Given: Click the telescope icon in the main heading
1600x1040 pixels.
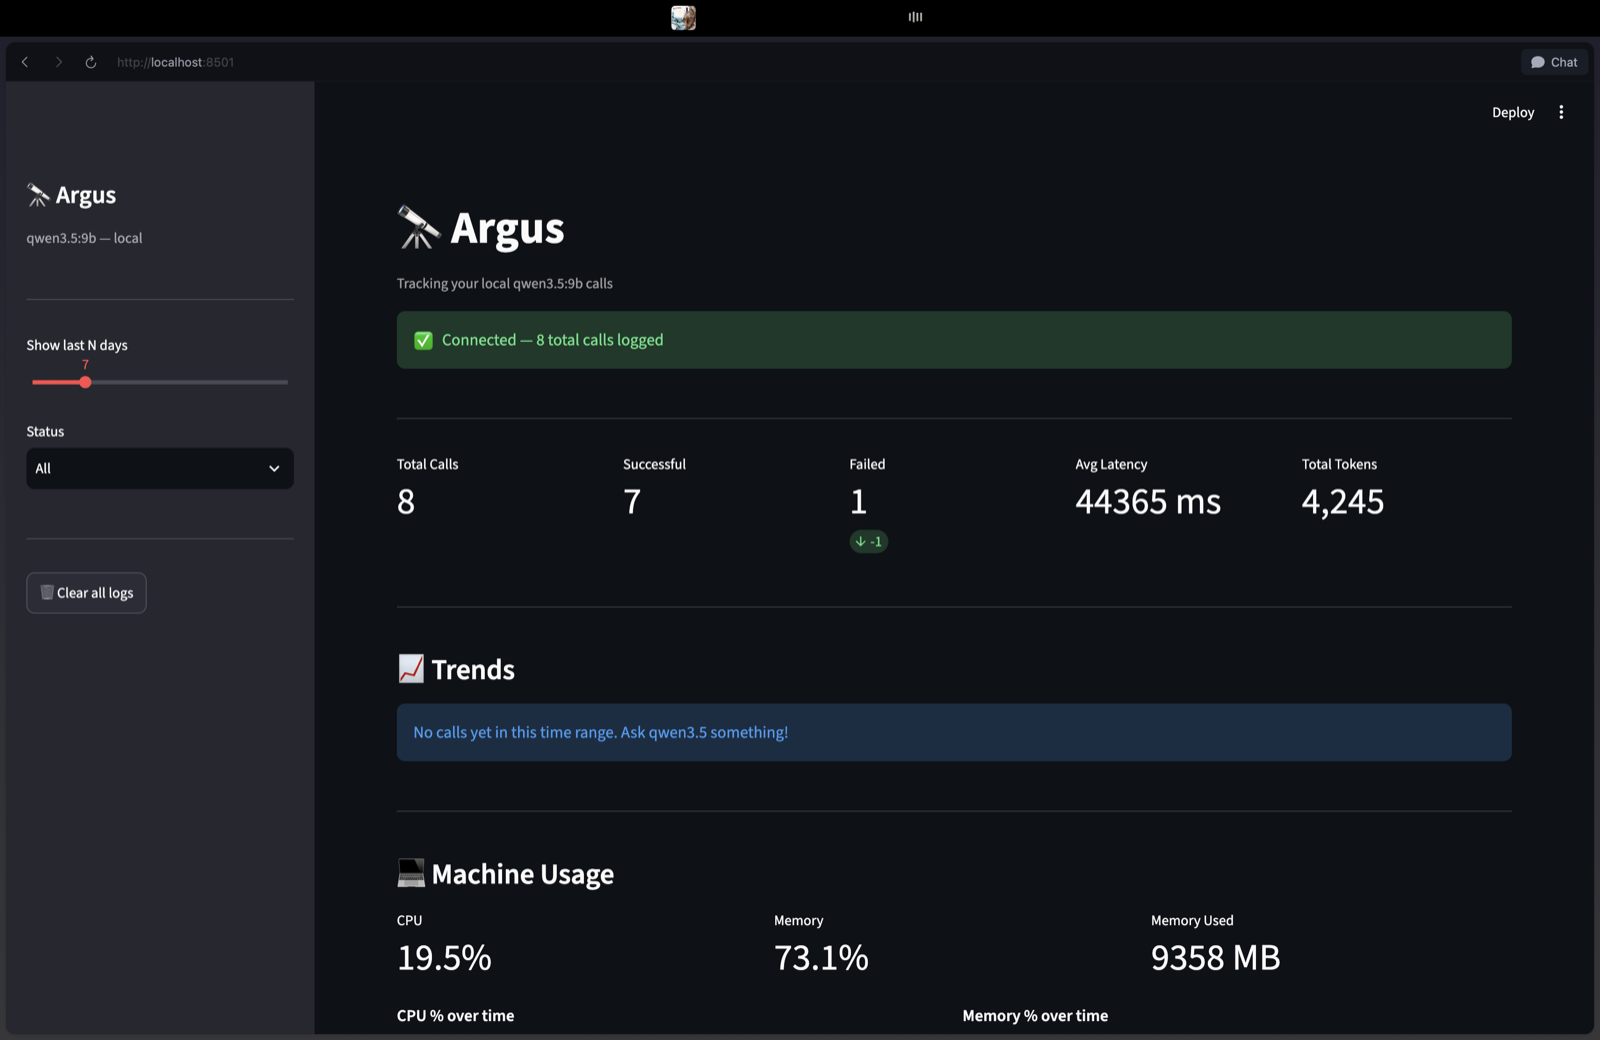Looking at the screenshot, I should (x=419, y=228).
